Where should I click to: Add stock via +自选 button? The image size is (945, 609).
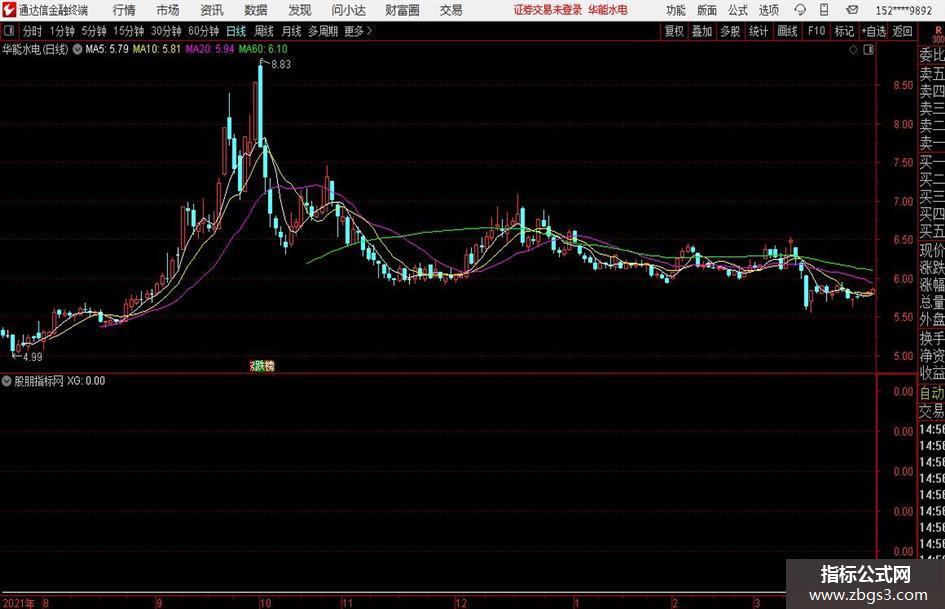click(x=873, y=31)
